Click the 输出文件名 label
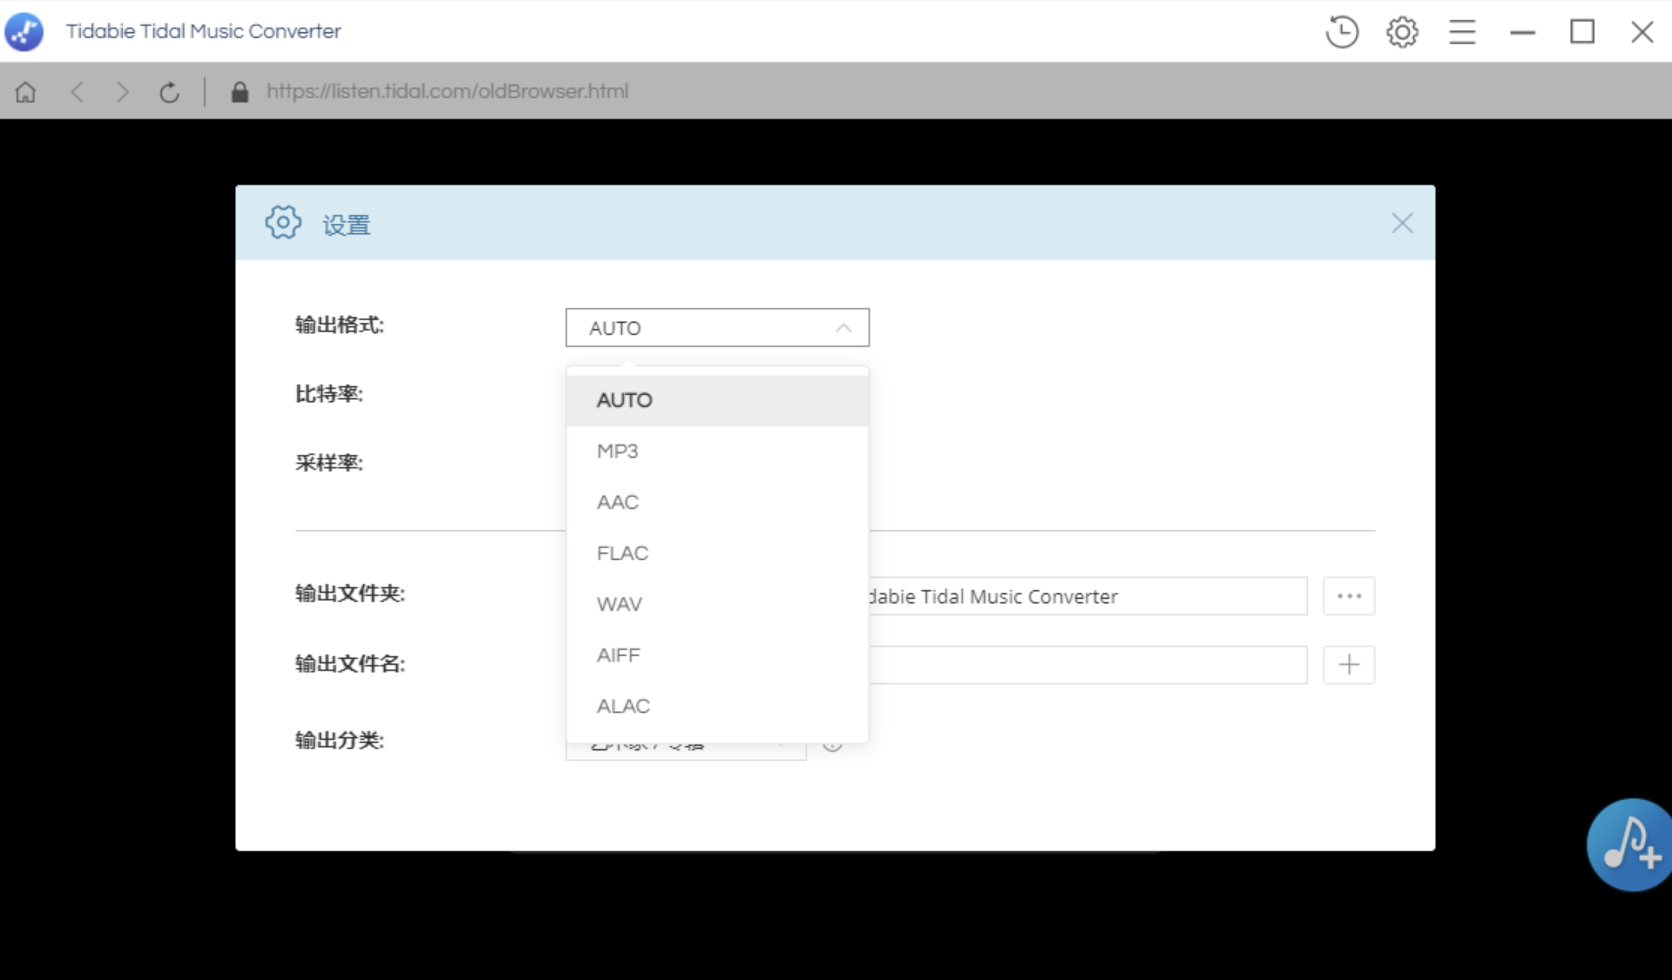The width and height of the screenshot is (1672, 980). [x=350, y=664]
